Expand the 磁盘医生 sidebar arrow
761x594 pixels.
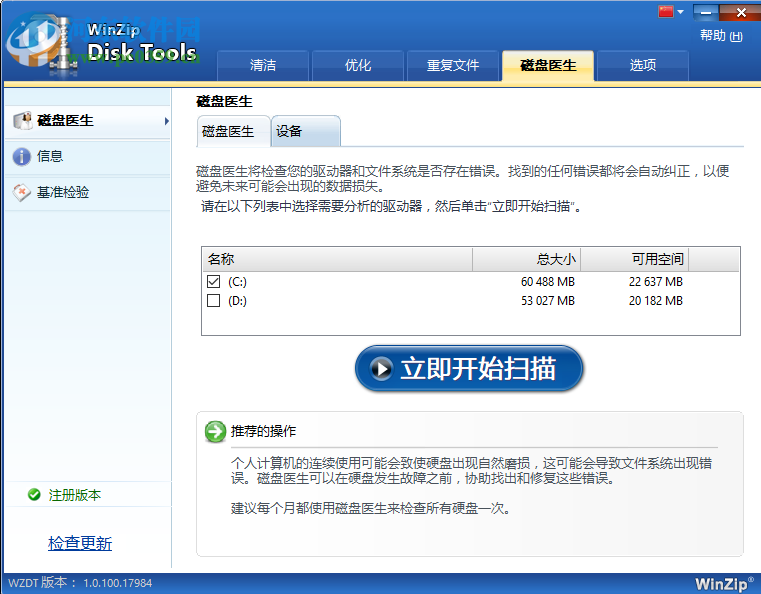tap(166, 121)
